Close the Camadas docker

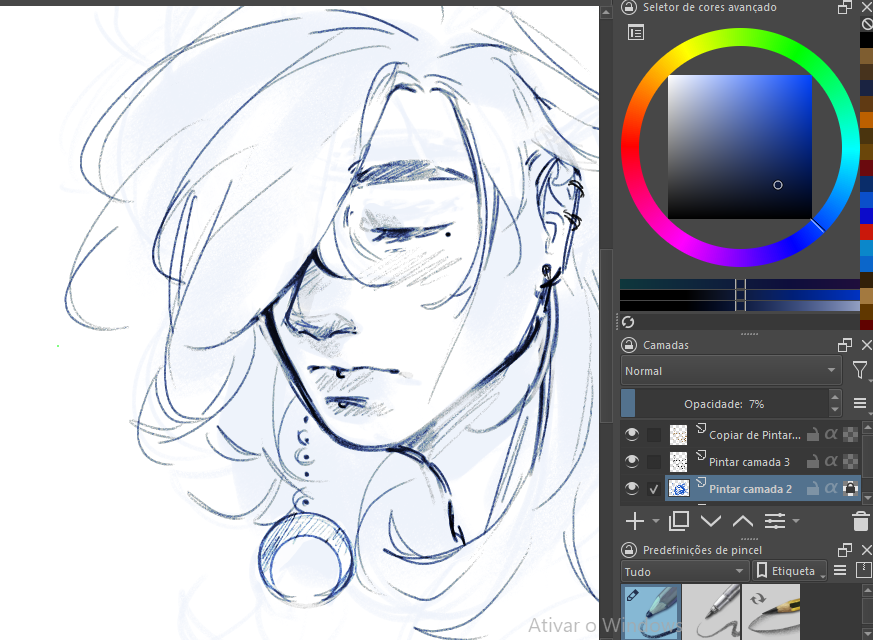pos(866,345)
